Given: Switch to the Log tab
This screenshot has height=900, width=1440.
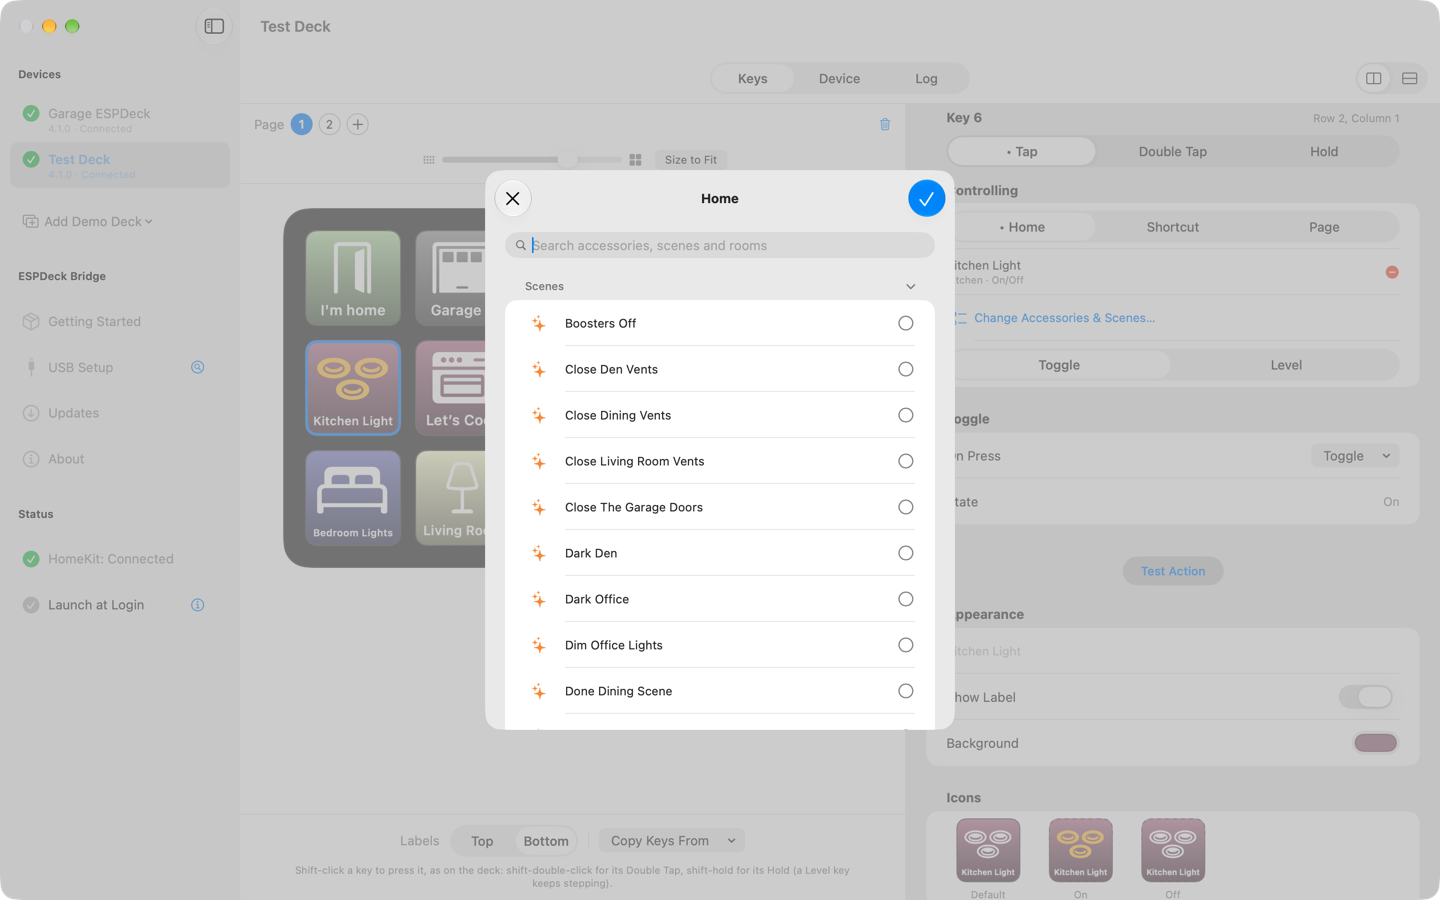Looking at the screenshot, I should pos(926,78).
